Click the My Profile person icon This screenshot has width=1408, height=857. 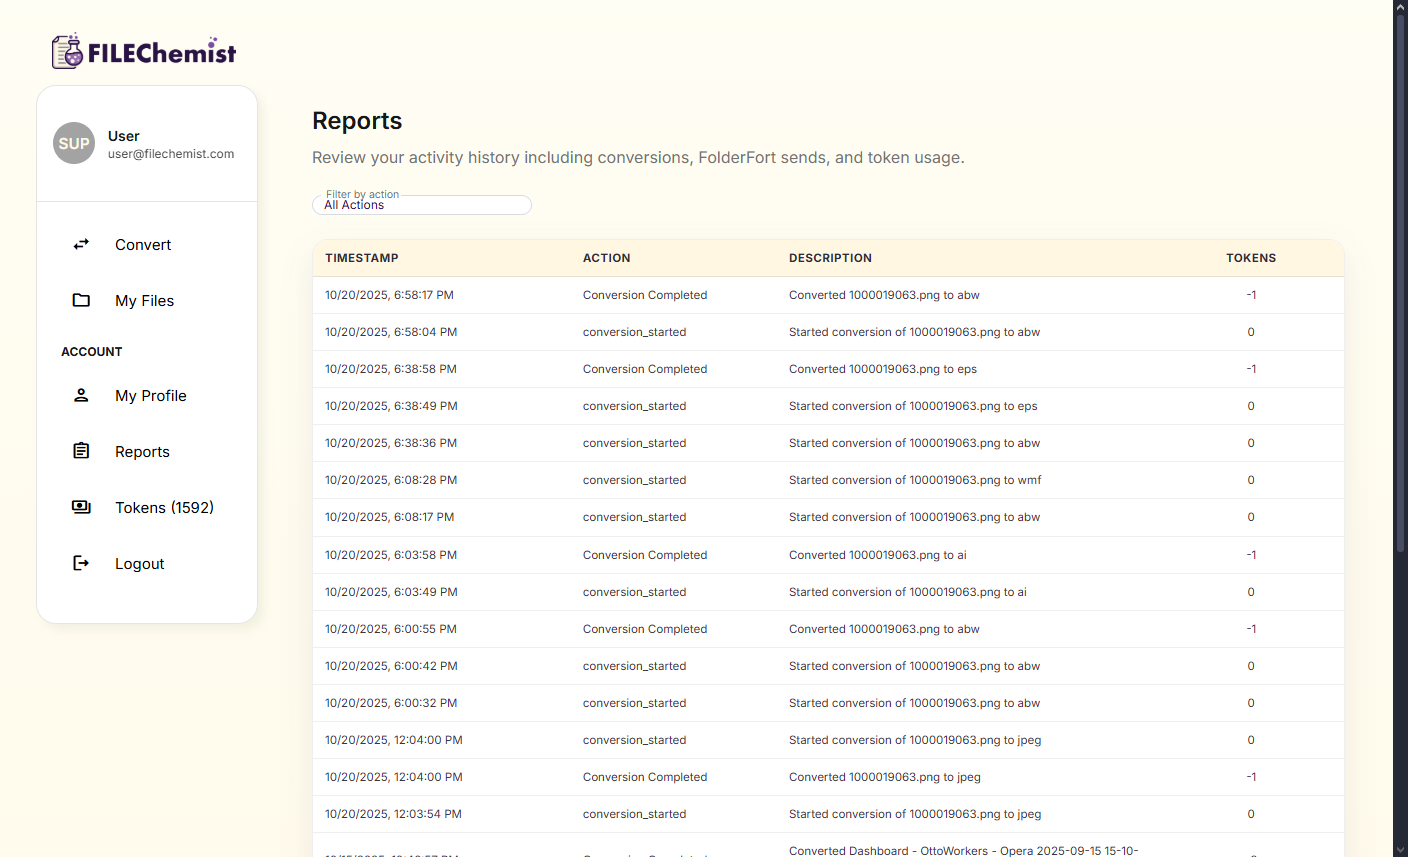[x=81, y=395]
